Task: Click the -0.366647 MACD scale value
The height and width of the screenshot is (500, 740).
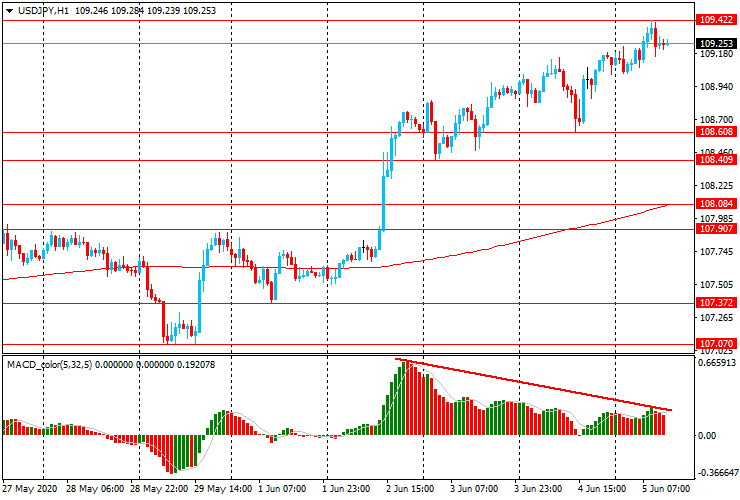Action: (x=716, y=473)
